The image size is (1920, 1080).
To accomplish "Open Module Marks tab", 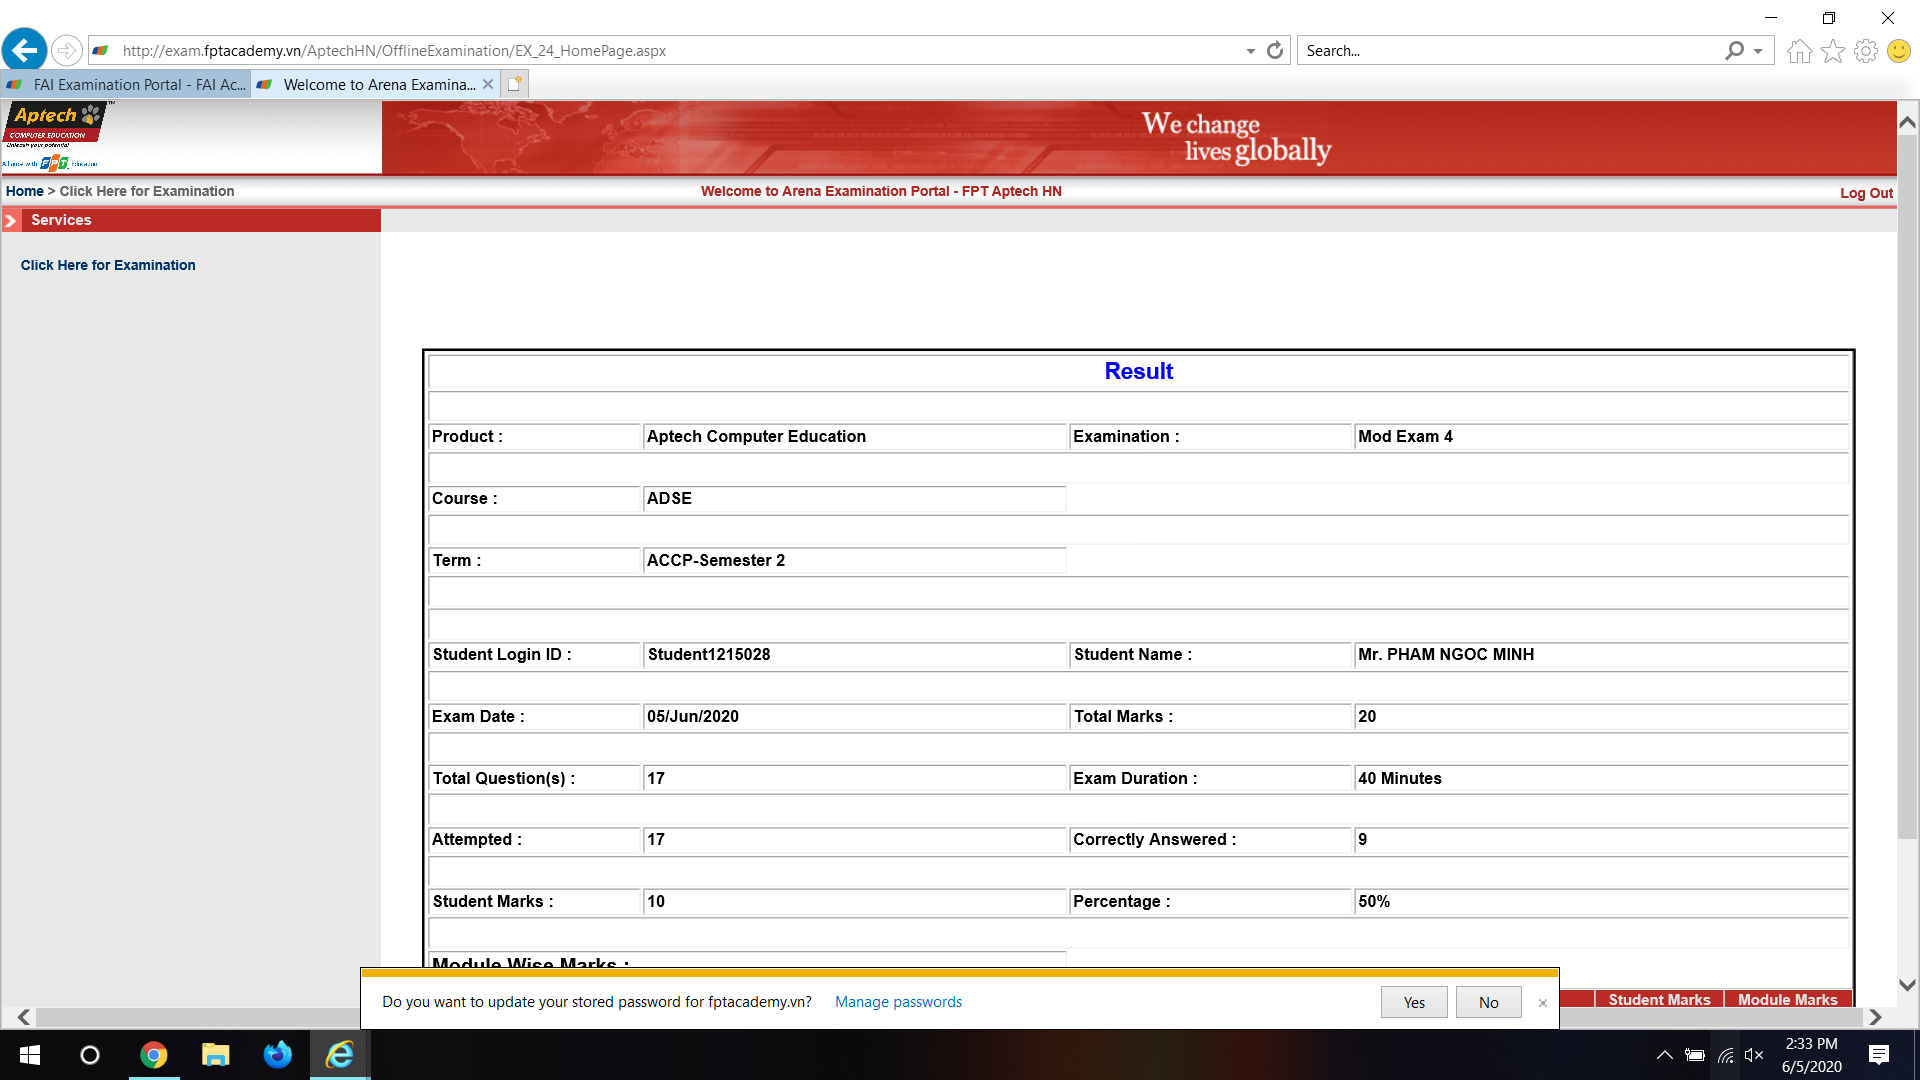I will tap(1787, 999).
